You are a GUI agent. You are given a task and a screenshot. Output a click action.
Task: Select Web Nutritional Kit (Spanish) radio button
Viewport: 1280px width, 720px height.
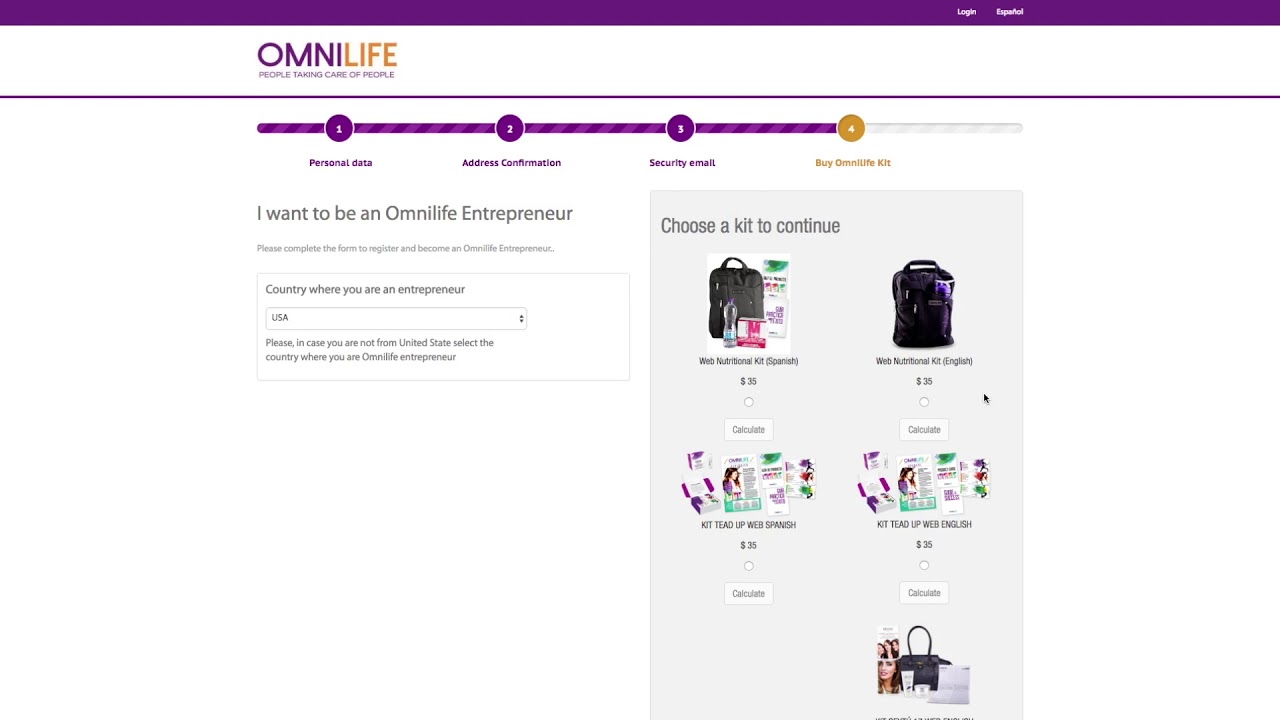point(749,402)
